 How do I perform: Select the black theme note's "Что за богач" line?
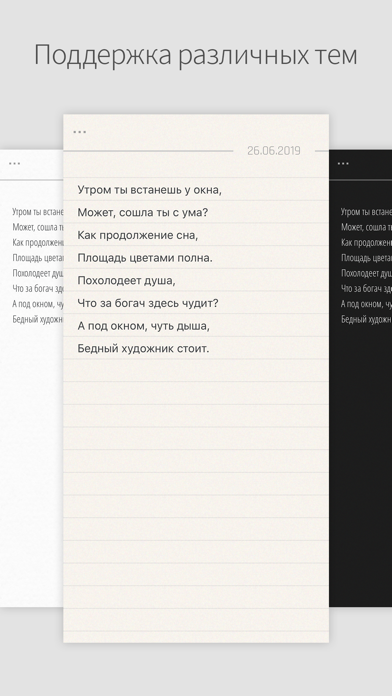click(366, 289)
